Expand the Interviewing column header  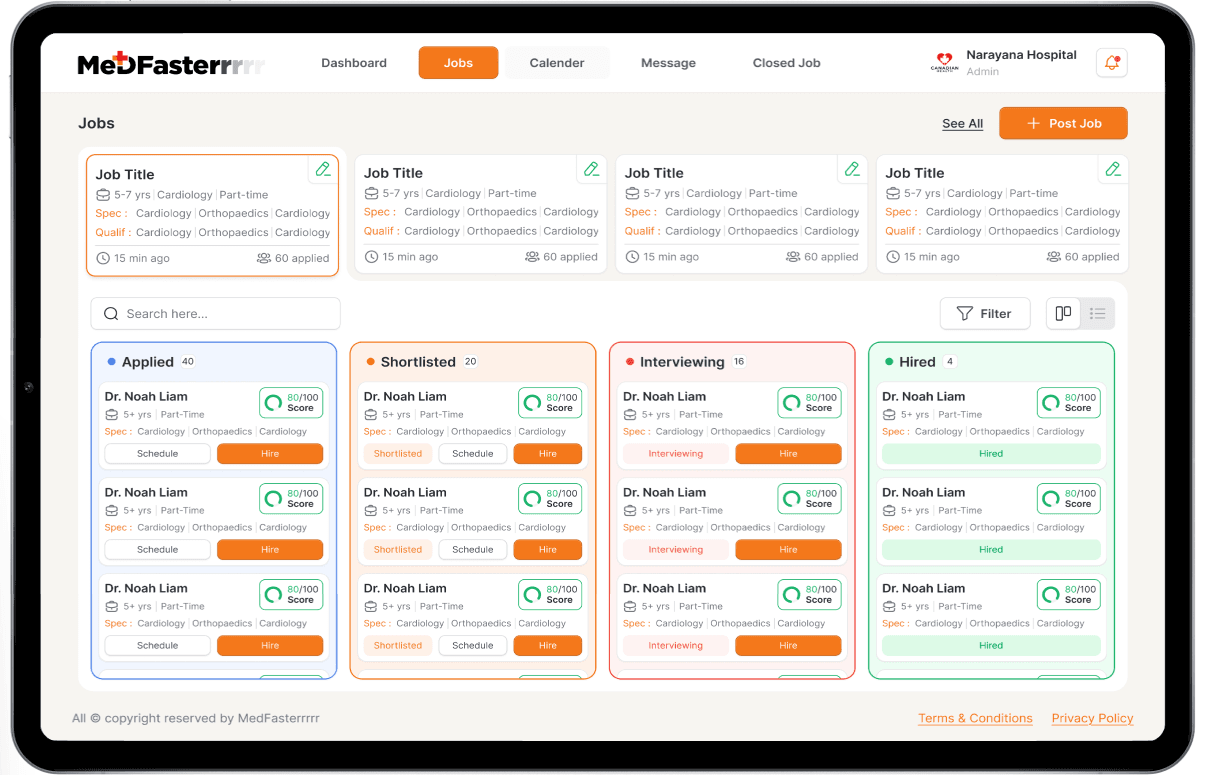coord(681,362)
